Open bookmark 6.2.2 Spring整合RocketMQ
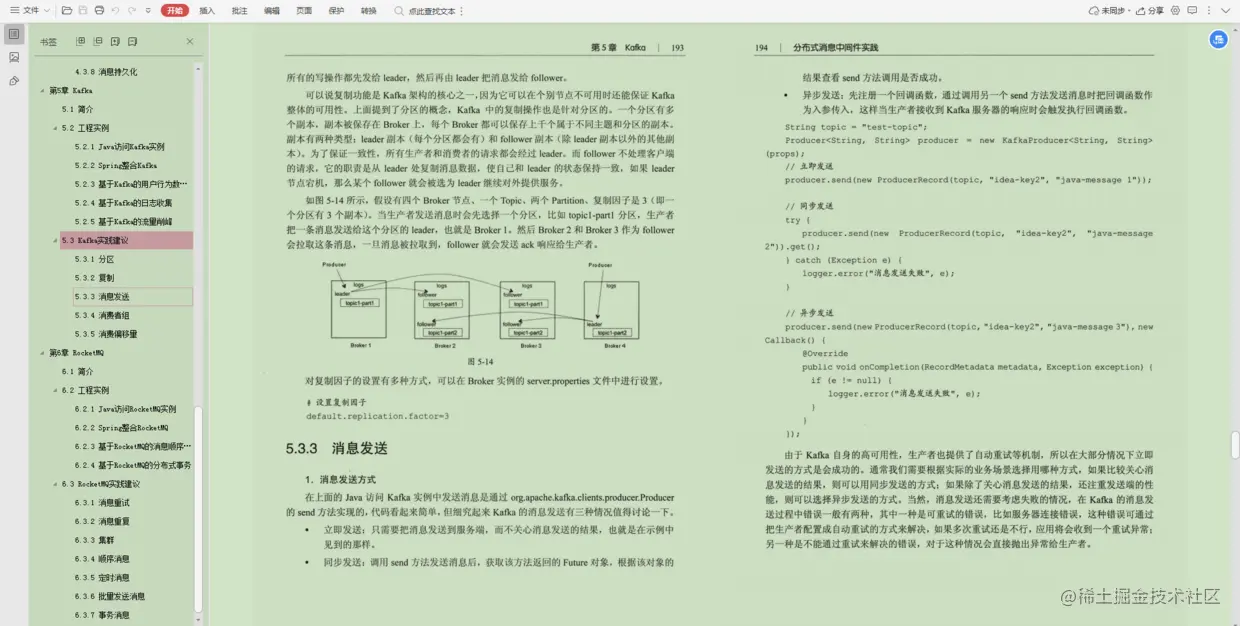Image resolution: width=1240 pixels, height=626 pixels. tap(121, 428)
